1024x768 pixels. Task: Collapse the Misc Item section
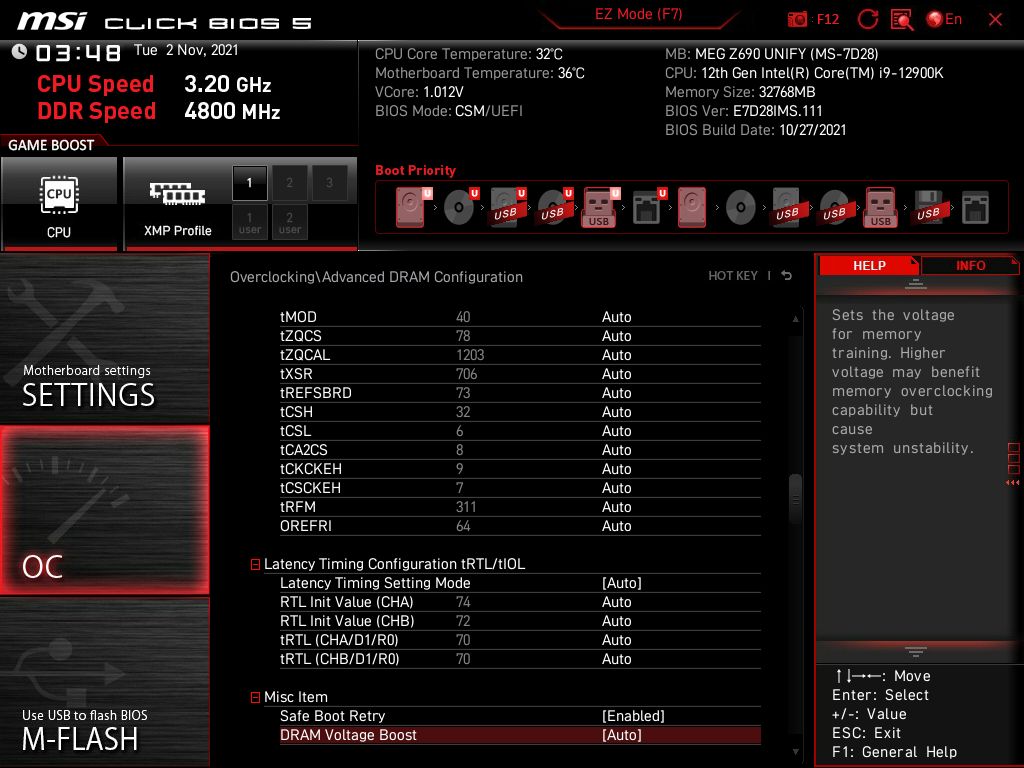255,697
